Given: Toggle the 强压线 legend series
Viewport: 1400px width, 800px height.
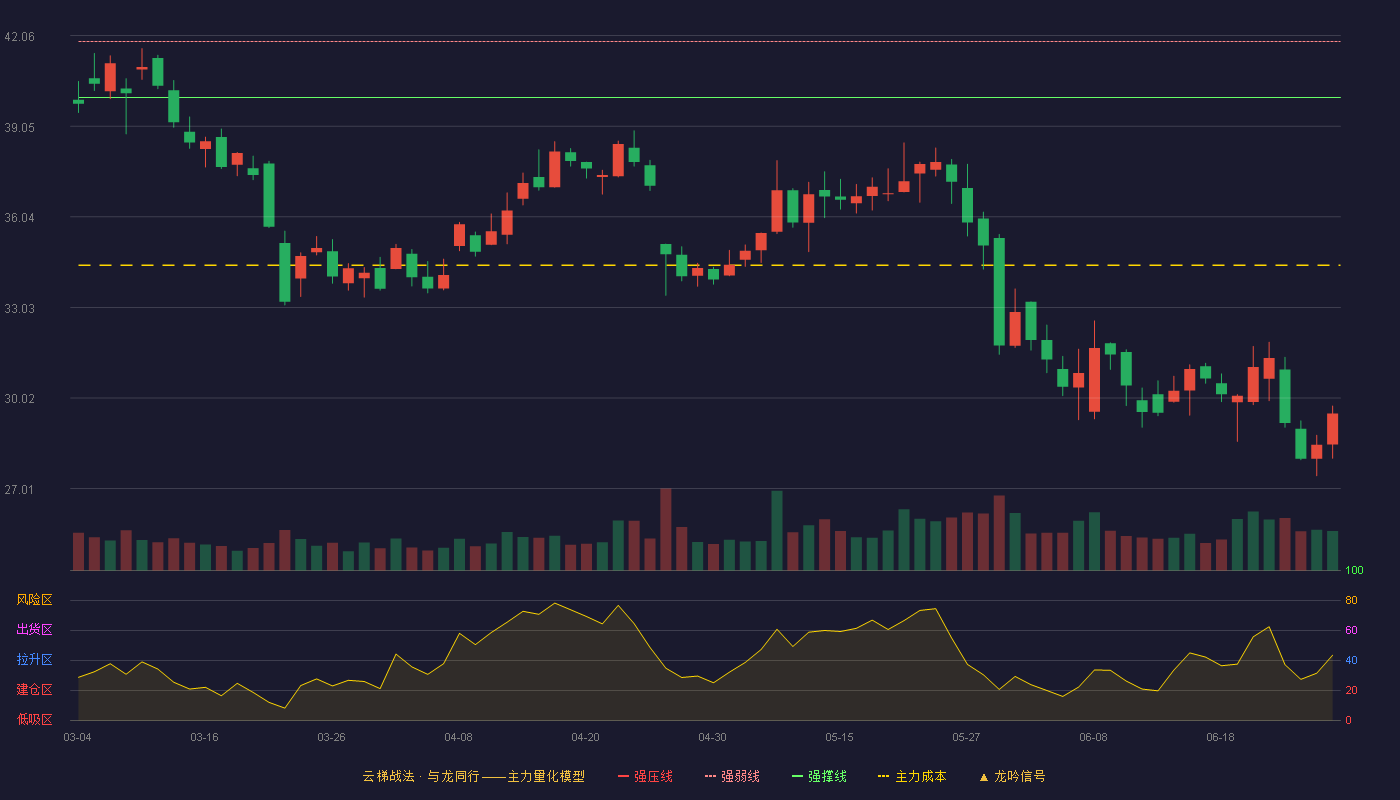Looking at the screenshot, I should [x=645, y=776].
